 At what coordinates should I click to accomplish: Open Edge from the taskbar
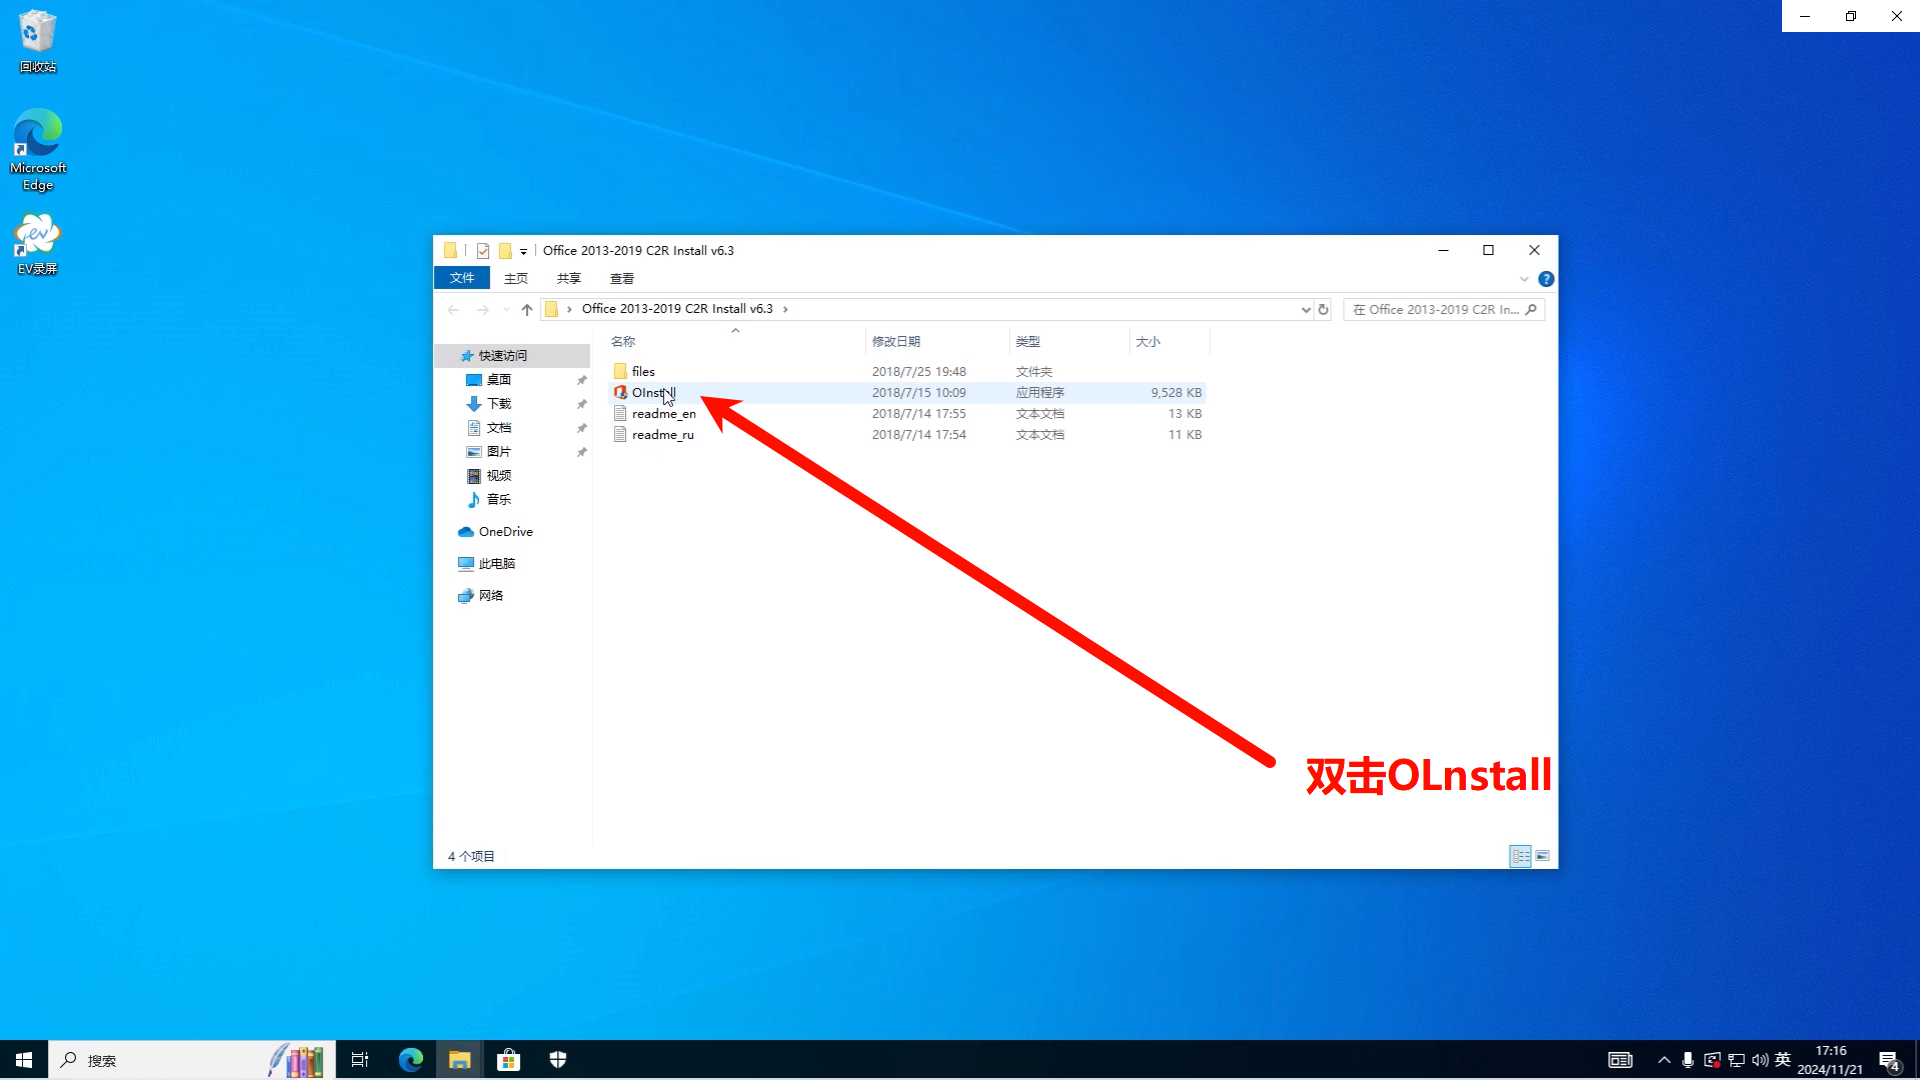[410, 1060]
